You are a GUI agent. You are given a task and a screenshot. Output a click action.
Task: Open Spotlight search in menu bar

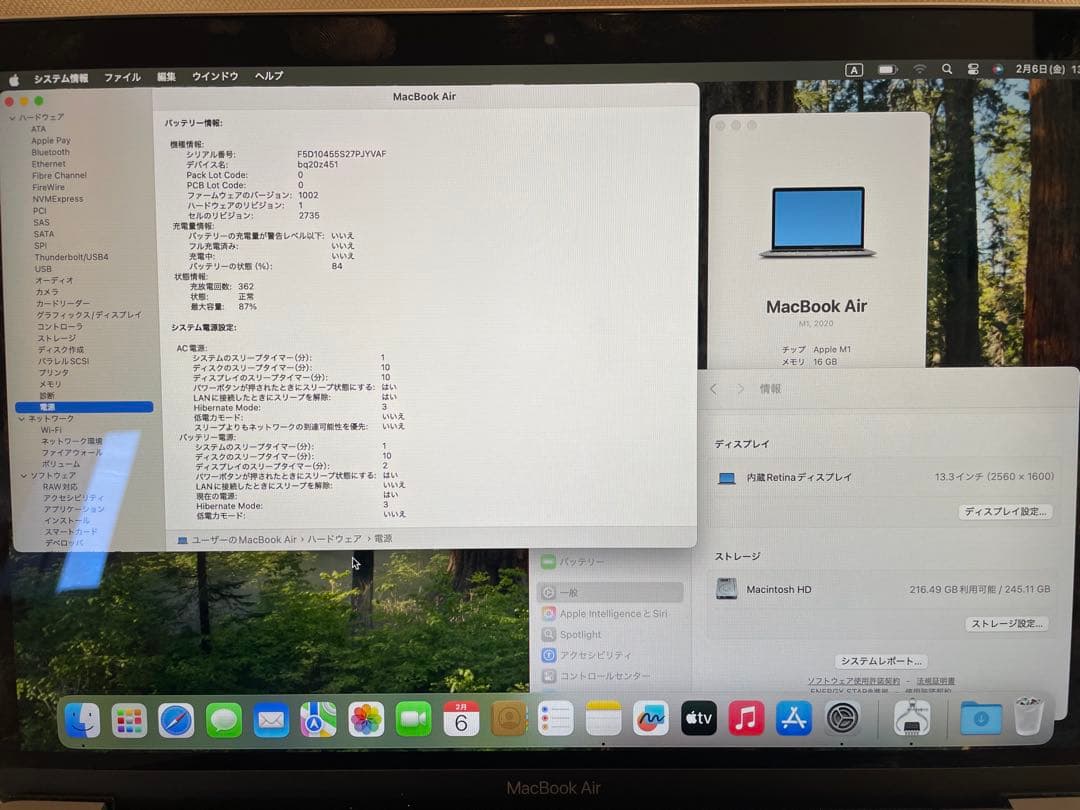(x=947, y=69)
